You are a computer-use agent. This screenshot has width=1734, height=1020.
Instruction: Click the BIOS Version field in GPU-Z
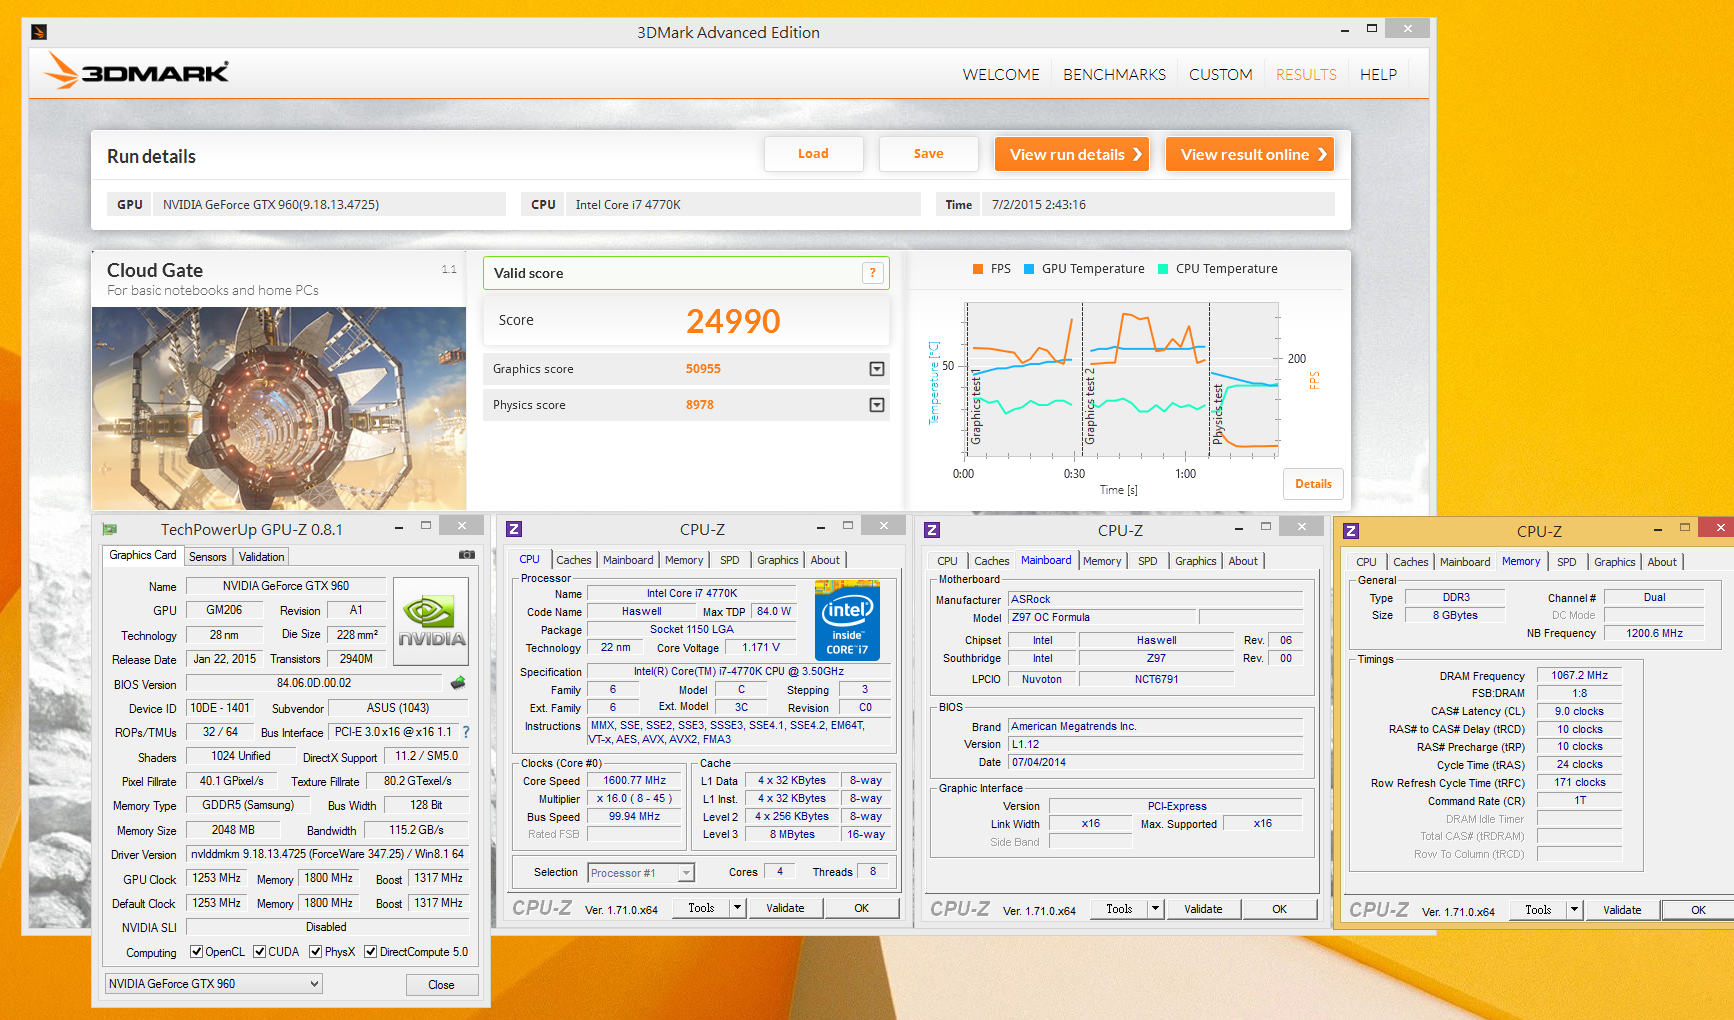[314, 684]
